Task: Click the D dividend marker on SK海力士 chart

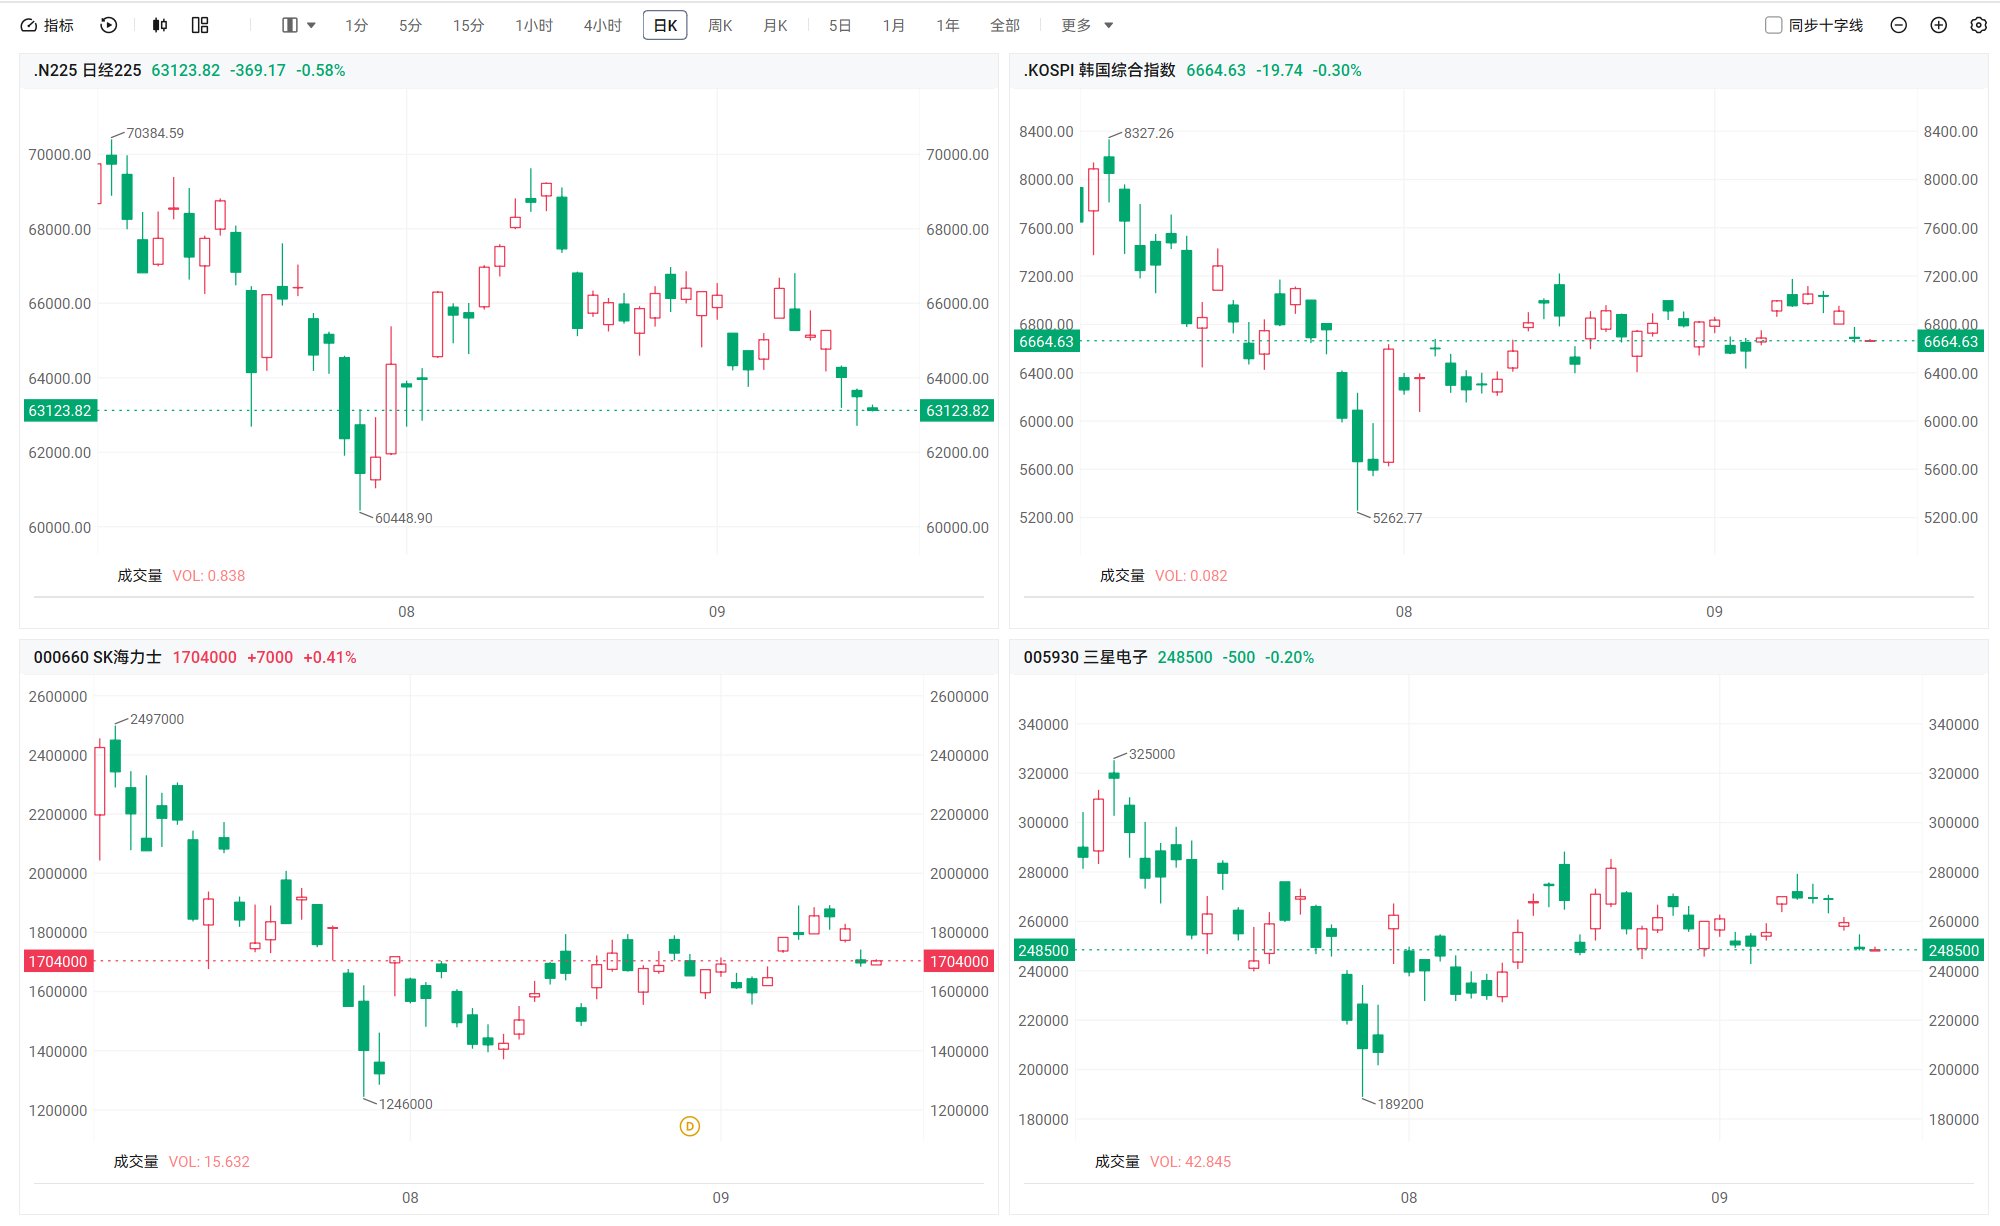Action: 689,1126
